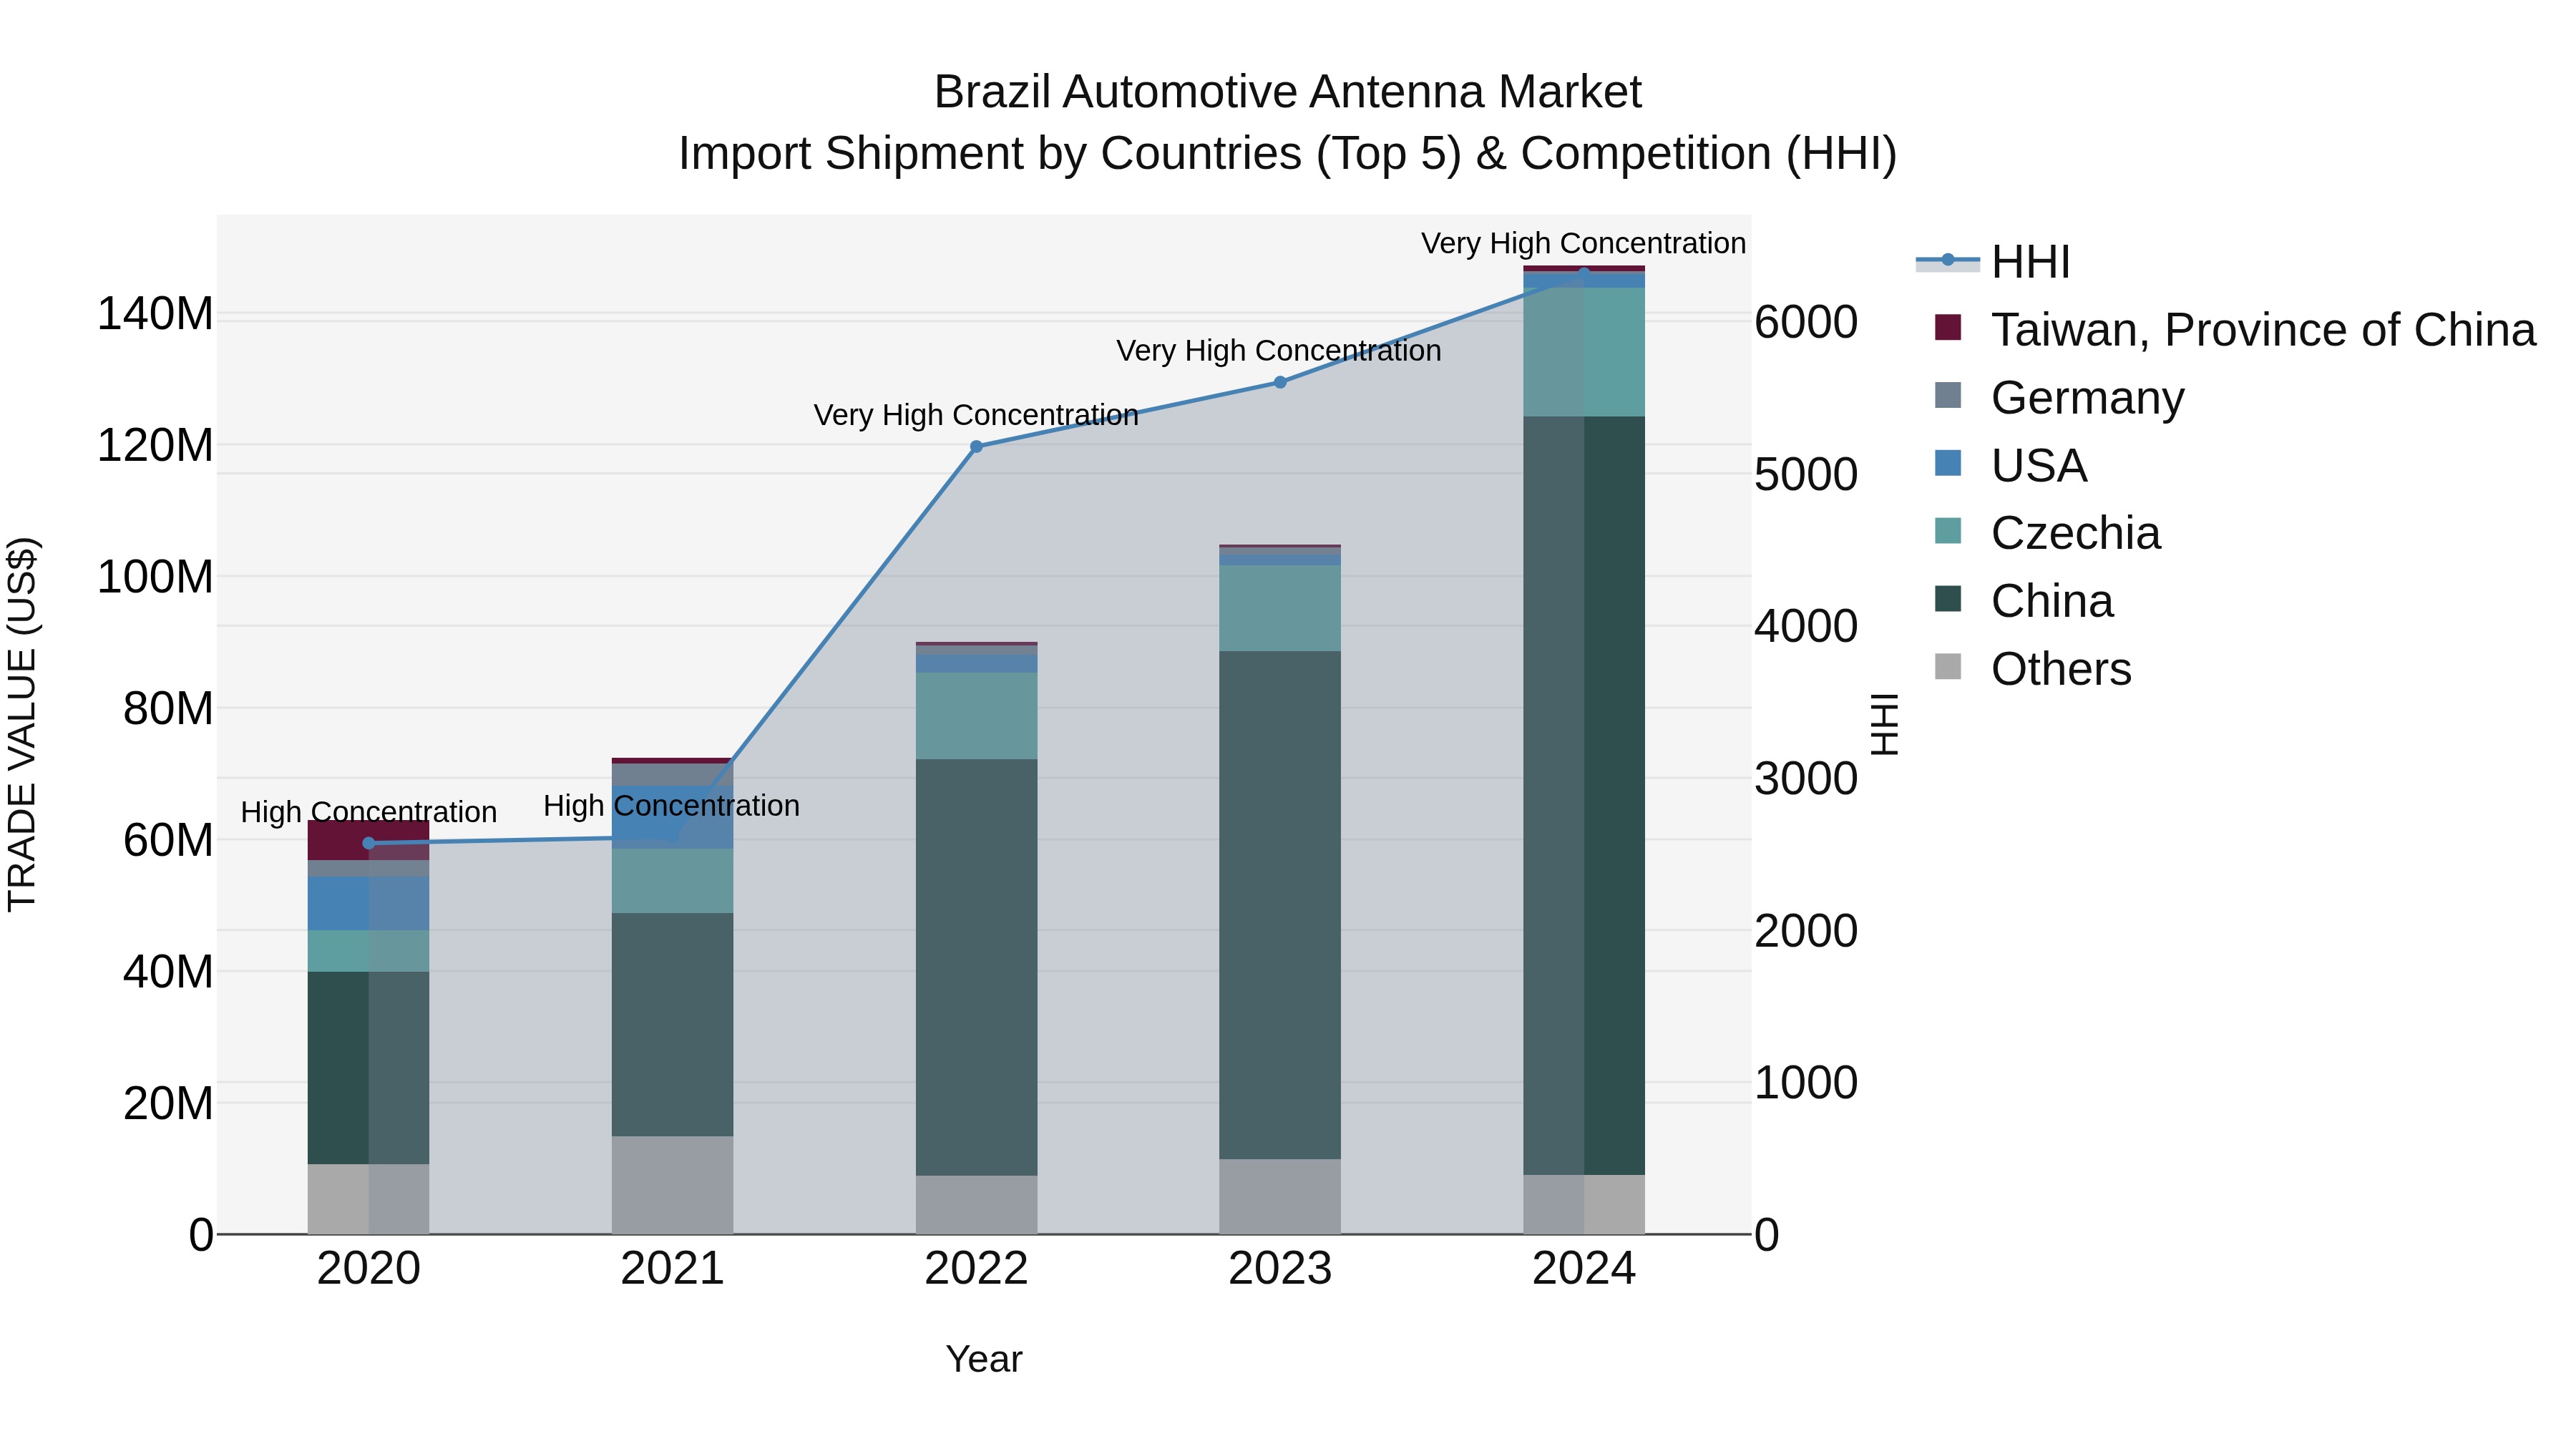The image size is (2576, 1449).
Task: Click the Year axis title
Action: click(984, 1359)
